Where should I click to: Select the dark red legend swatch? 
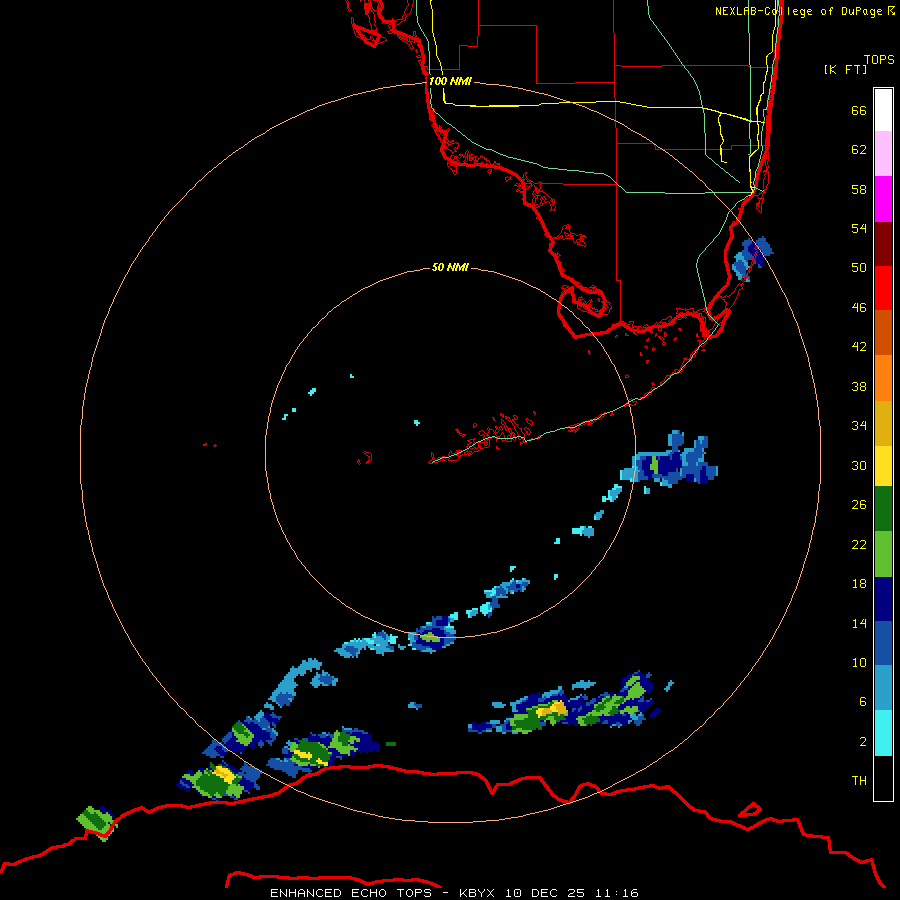coord(883,244)
